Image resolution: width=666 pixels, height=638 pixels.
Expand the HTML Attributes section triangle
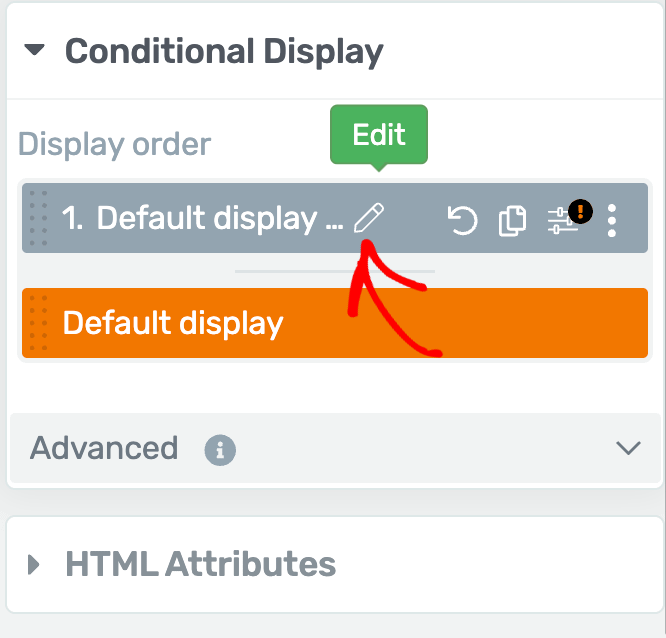[x=34, y=565]
